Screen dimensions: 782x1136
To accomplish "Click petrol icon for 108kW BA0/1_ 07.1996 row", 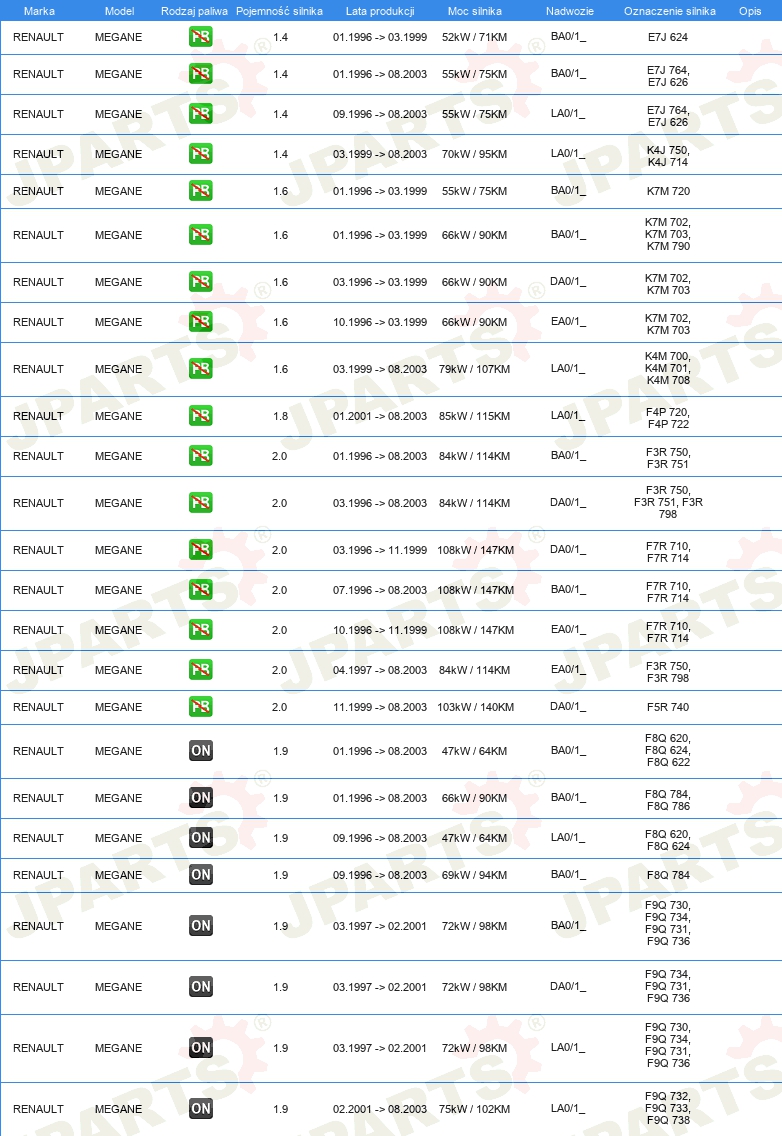I will [201, 590].
